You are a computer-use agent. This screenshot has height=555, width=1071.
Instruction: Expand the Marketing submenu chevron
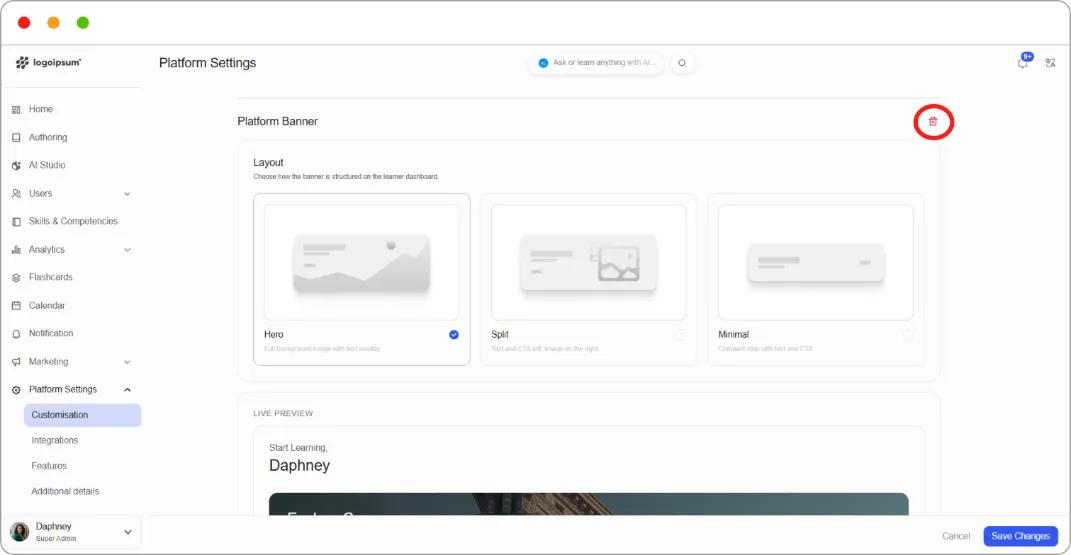[127, 362]
